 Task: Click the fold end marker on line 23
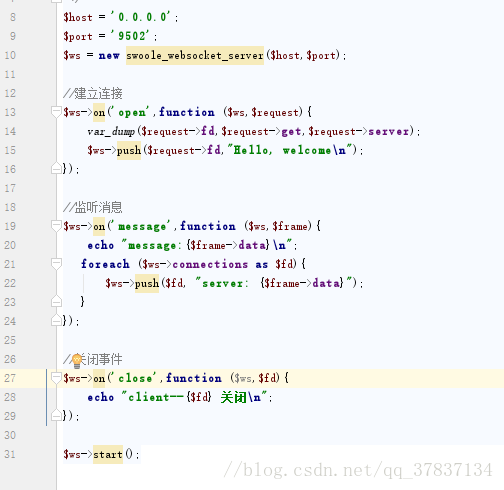click(56, 301)
